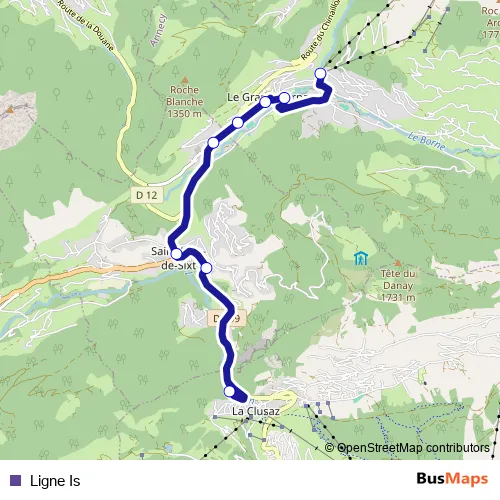
Task: Click the Route du Chinaillon road label
Action: coord(320,31)
